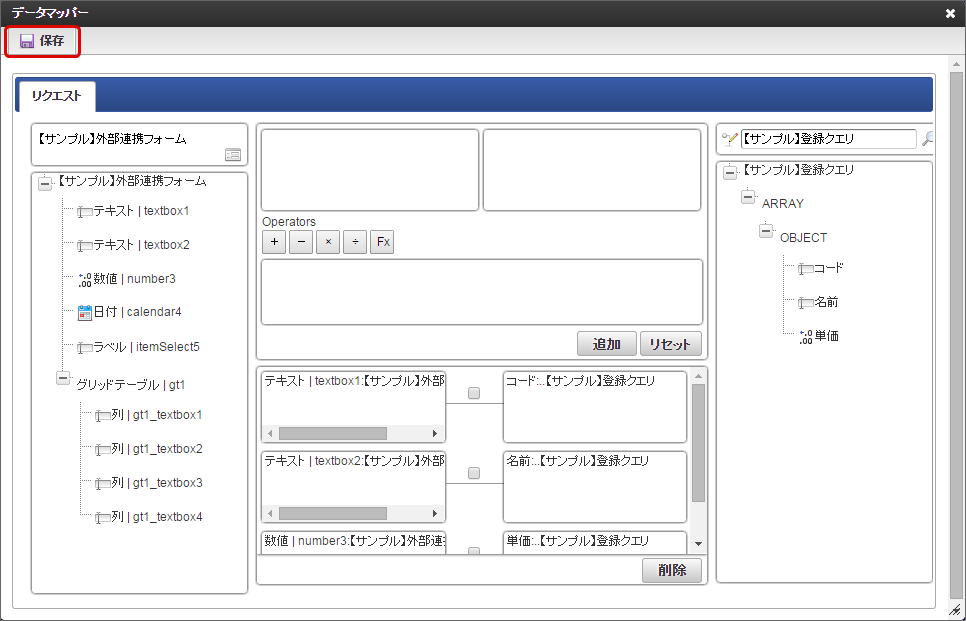This screenshot has height=621, width=966.
Task: Click the save floppy disk icon
Action: pos(27,41)
